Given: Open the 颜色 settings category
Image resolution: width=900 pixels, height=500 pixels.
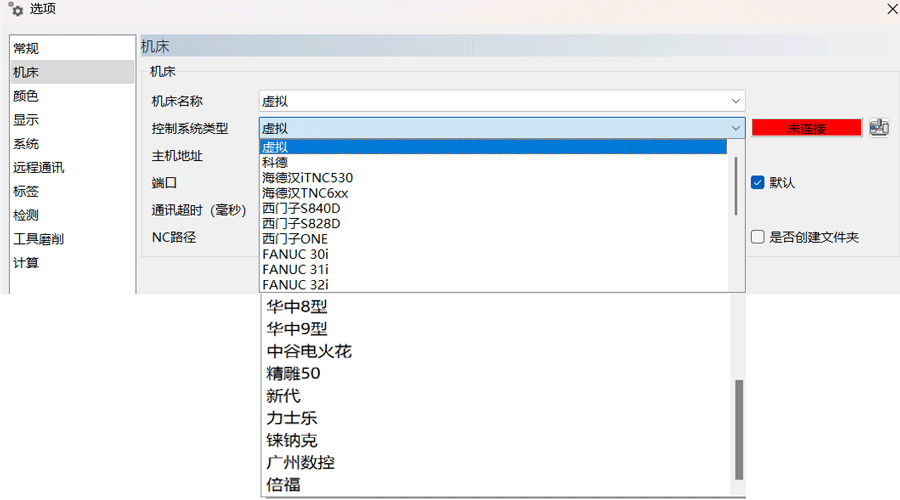Looking at the screenshot, I should pyautogui.click(x=72, y=96).
